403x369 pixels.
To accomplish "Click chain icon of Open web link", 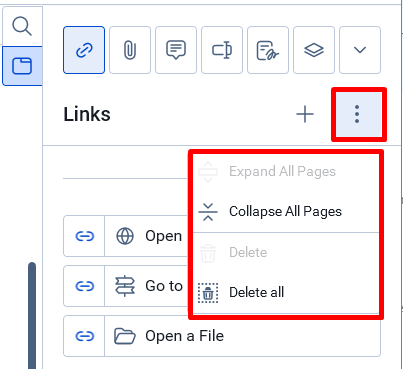I will [x=85, y=236].
